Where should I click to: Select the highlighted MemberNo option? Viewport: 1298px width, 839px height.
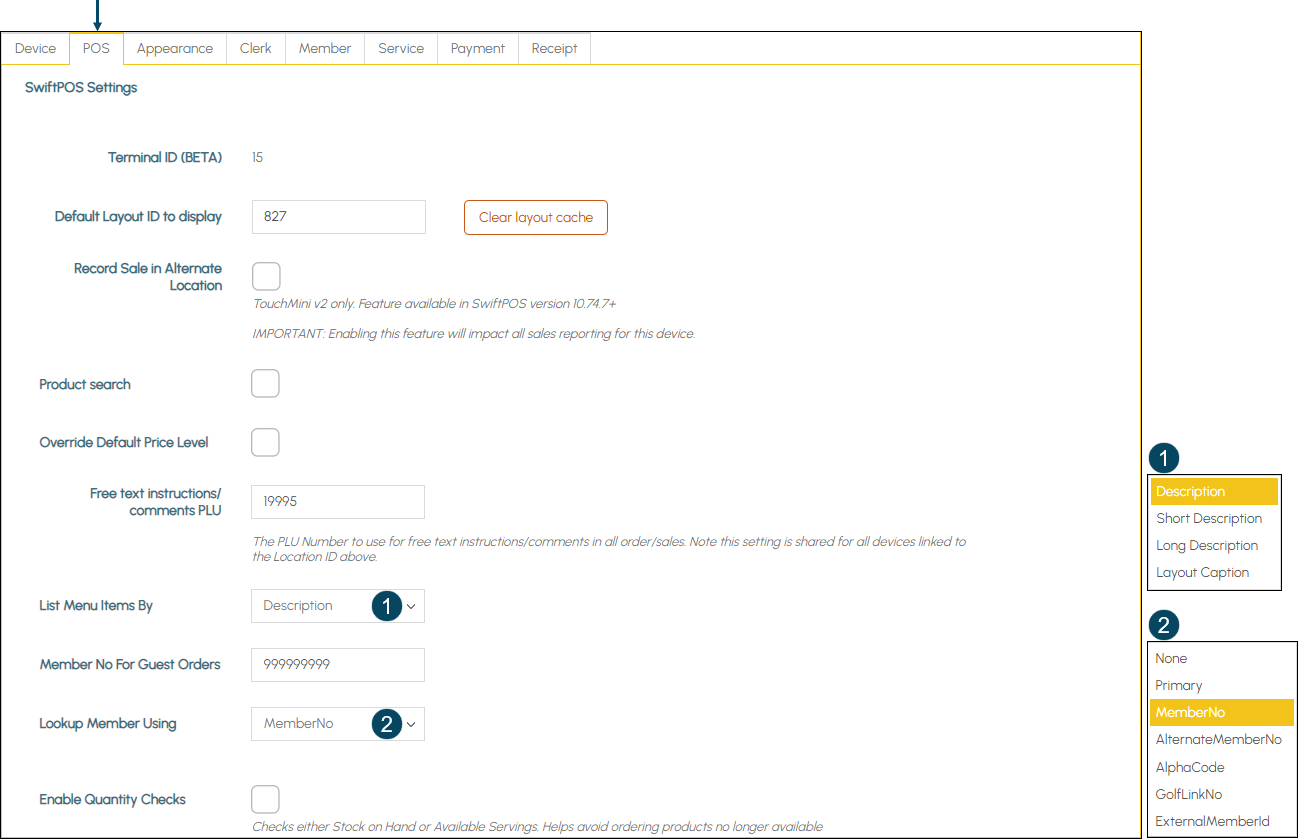pyautogui.click(x=1222, y=712)
